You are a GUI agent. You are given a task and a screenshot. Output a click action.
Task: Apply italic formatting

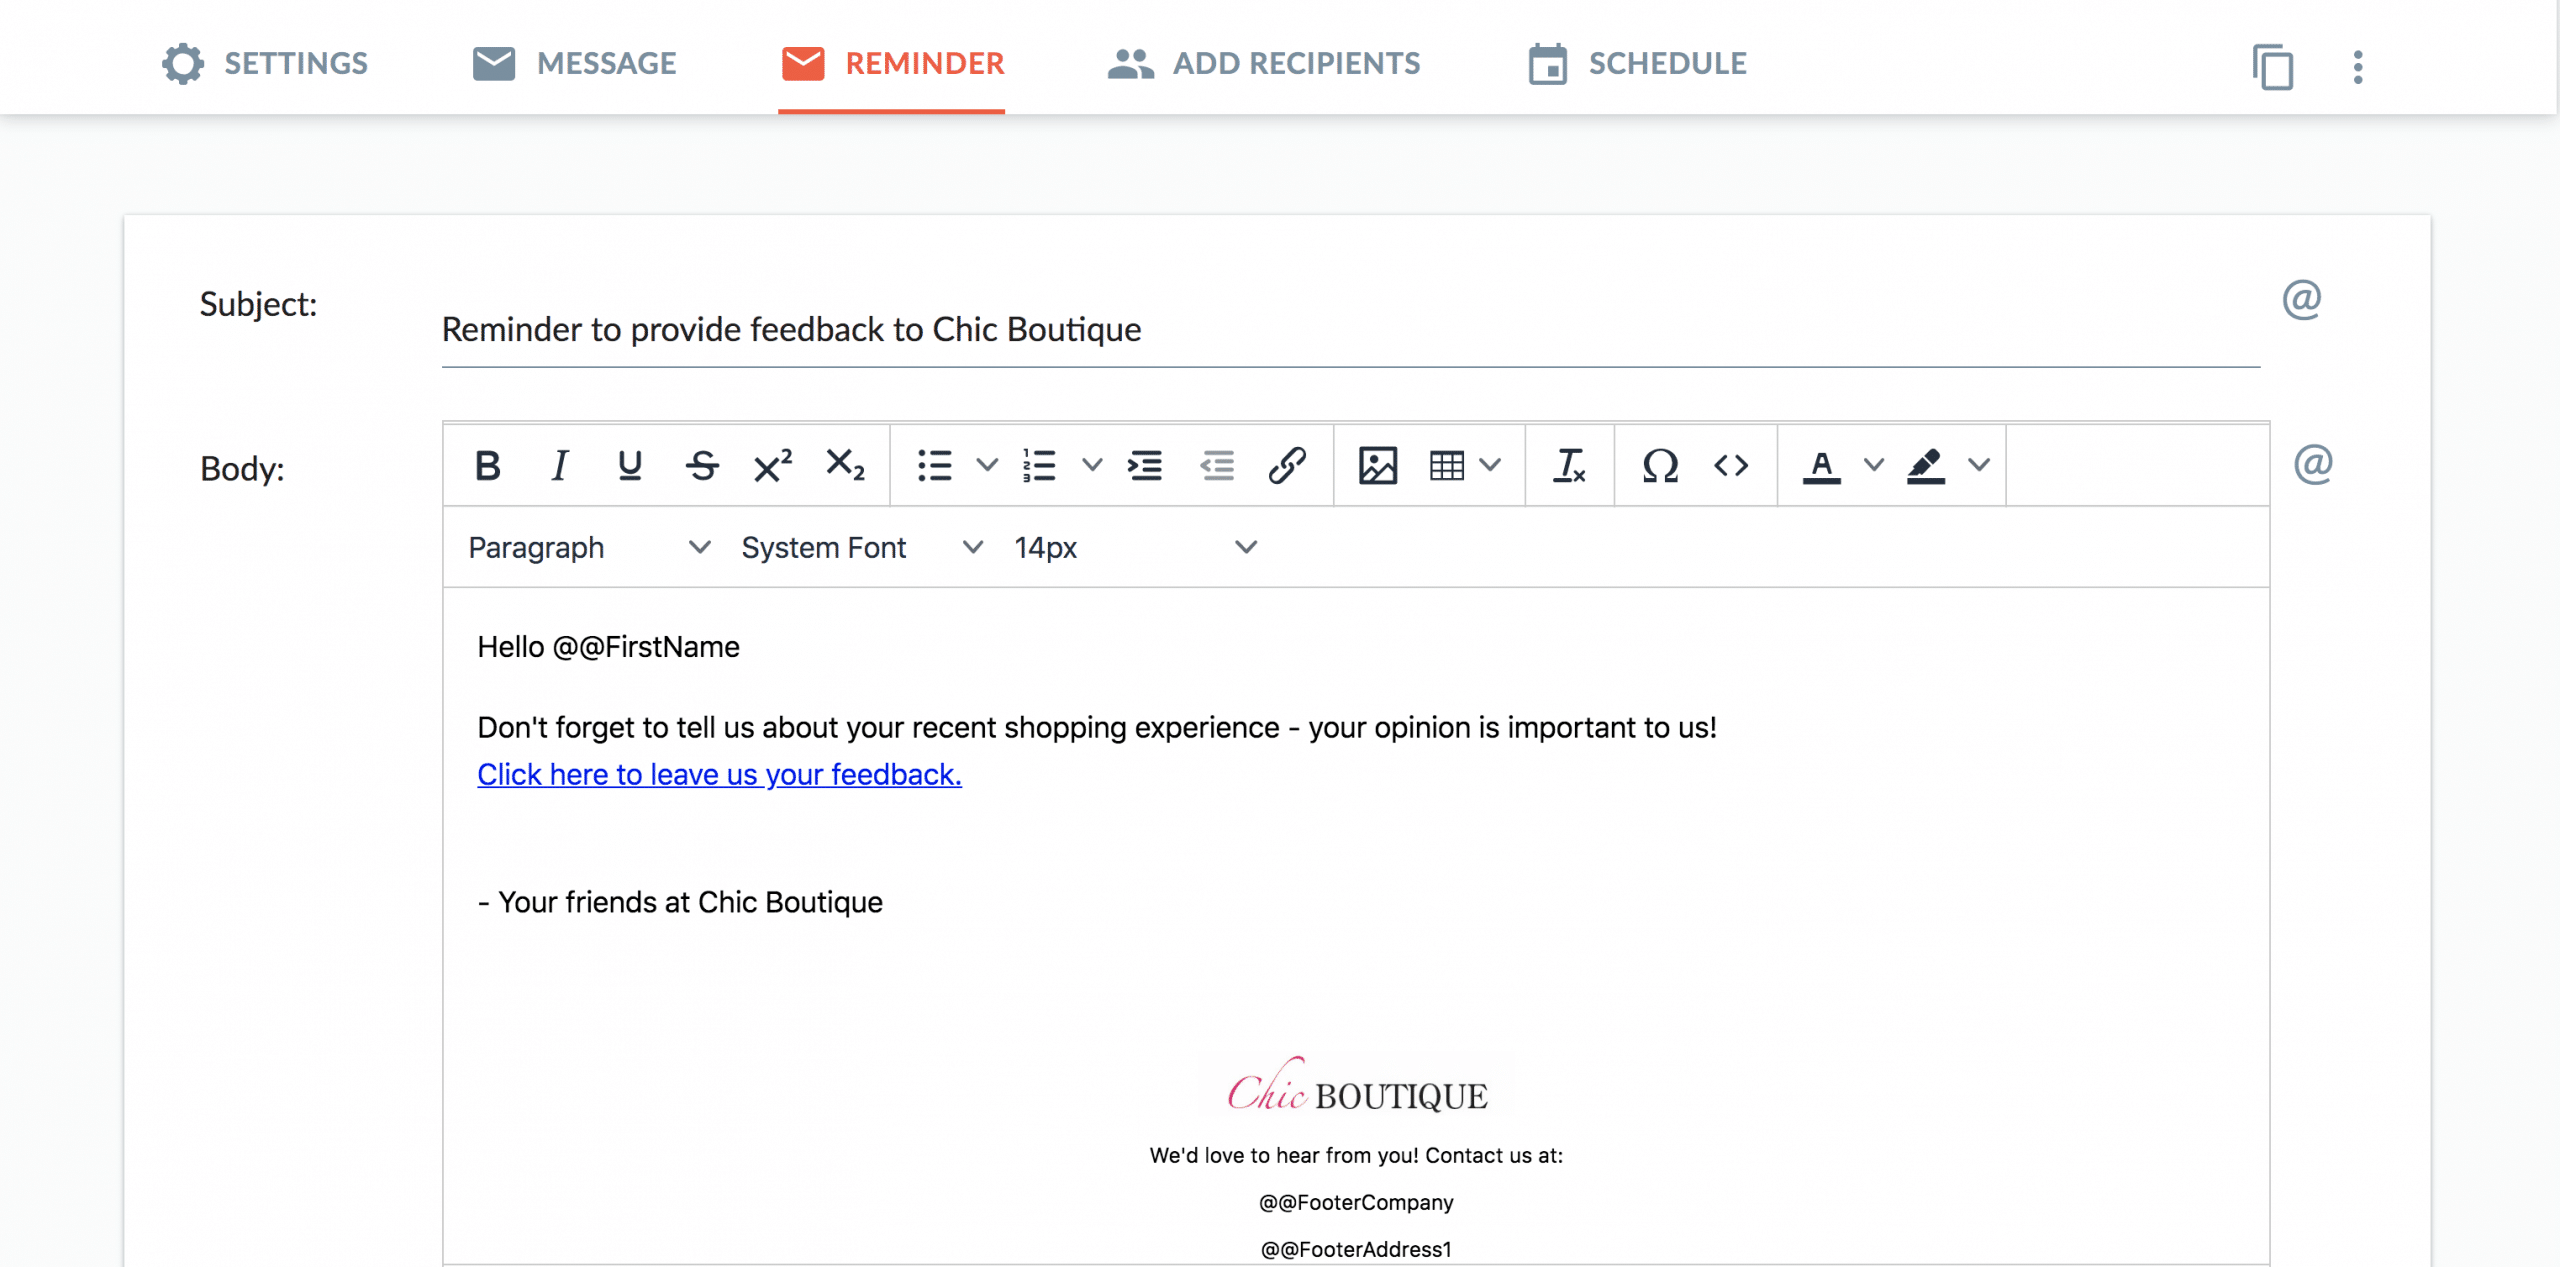tap(559, 464)
